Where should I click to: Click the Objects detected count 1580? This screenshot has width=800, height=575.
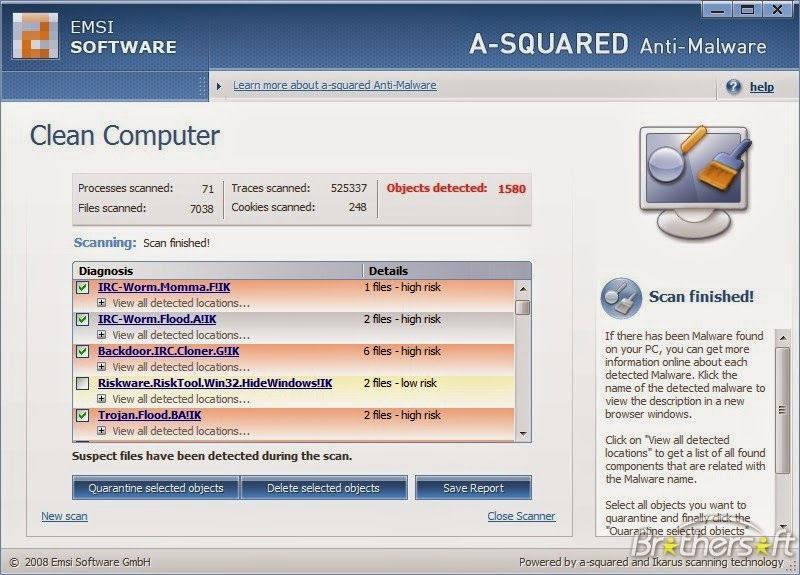point(512,189)
